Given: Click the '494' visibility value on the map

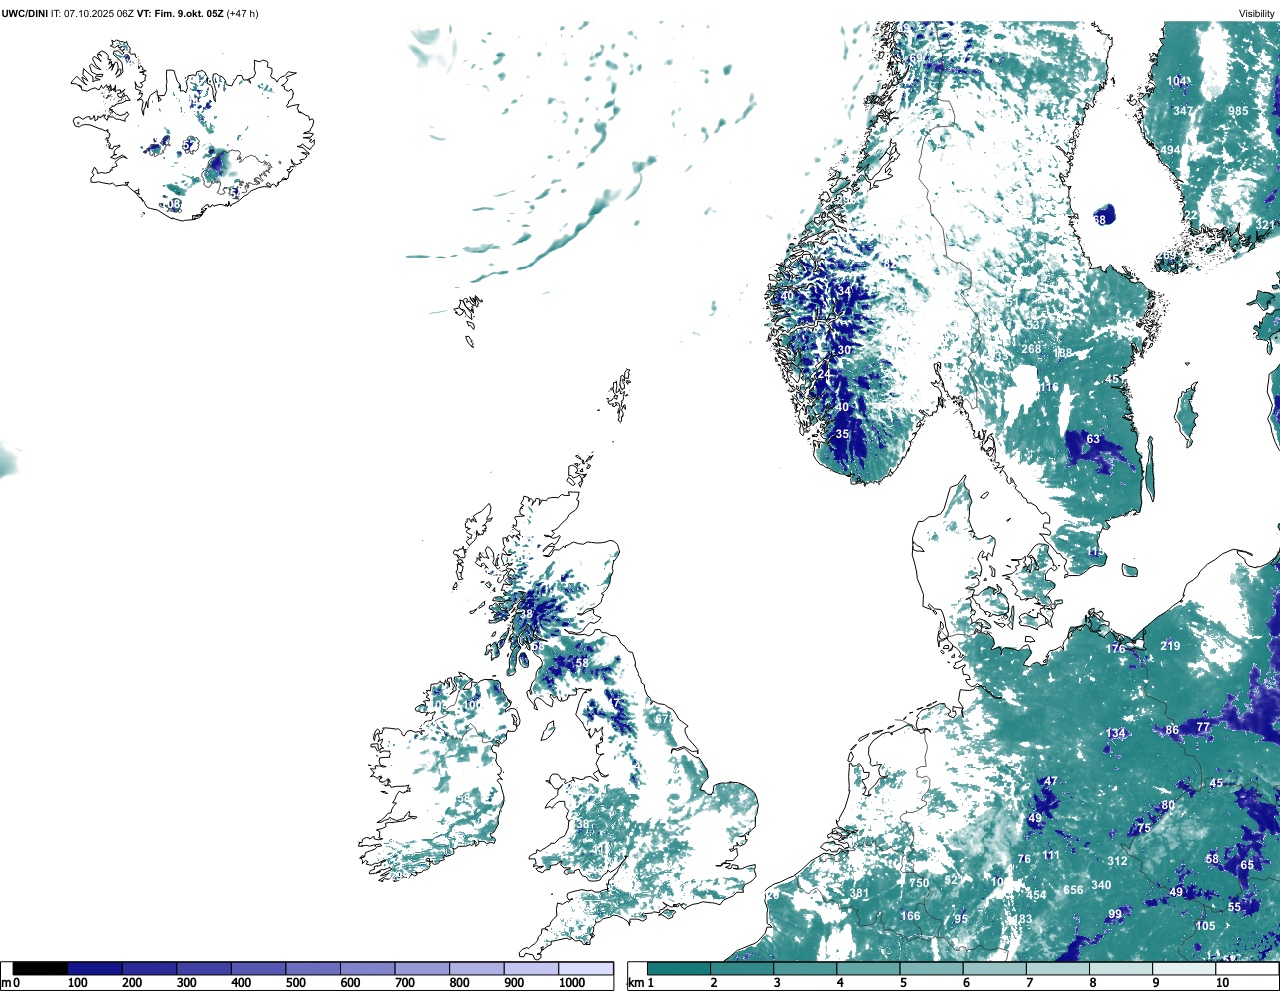Looking at the screenshot, I should point(1170,151).
